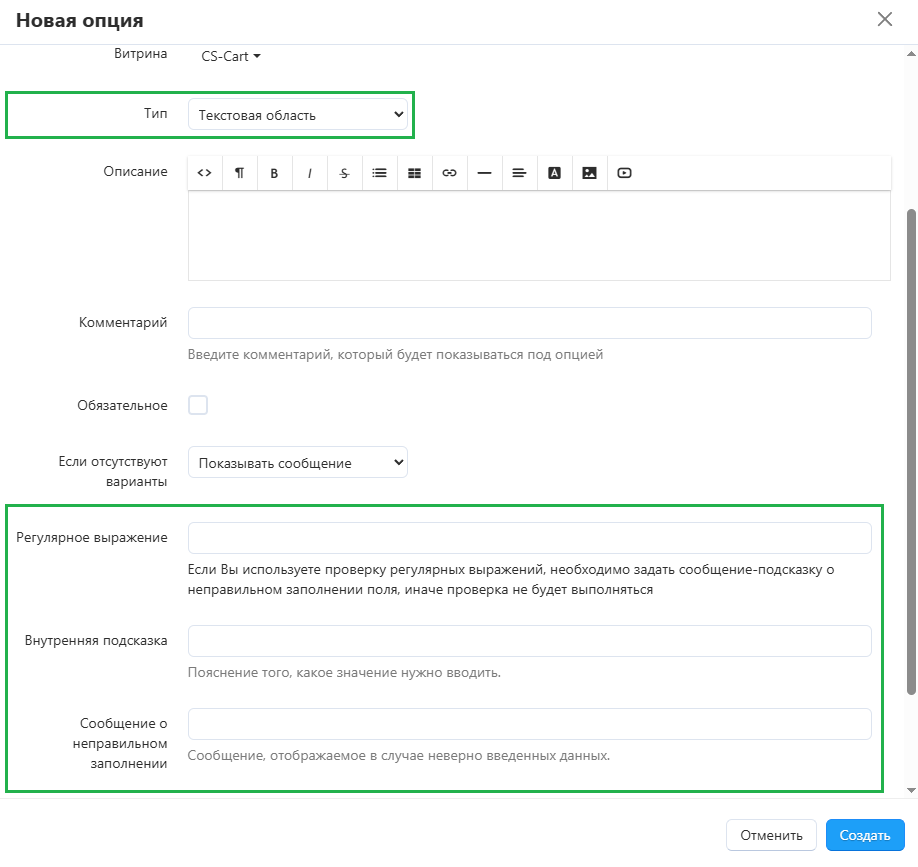Apply strikethrough formatting
Image resolution: width=918 pixels, height=867 pixels.
pyautogui.click(x=344, y=173)
